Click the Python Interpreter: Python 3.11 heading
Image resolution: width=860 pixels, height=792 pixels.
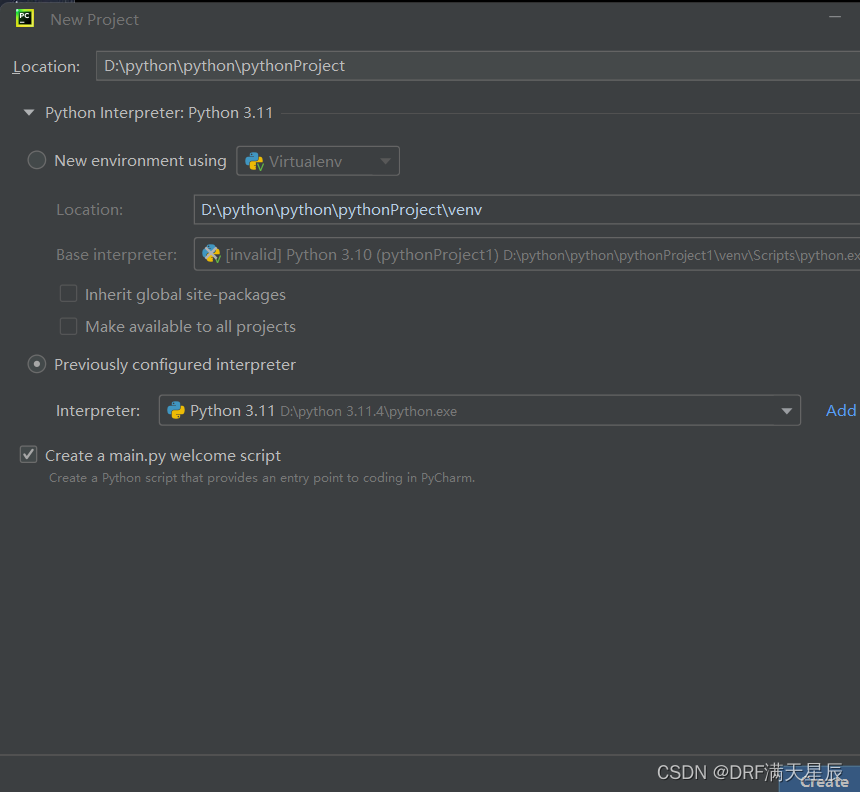159,113
